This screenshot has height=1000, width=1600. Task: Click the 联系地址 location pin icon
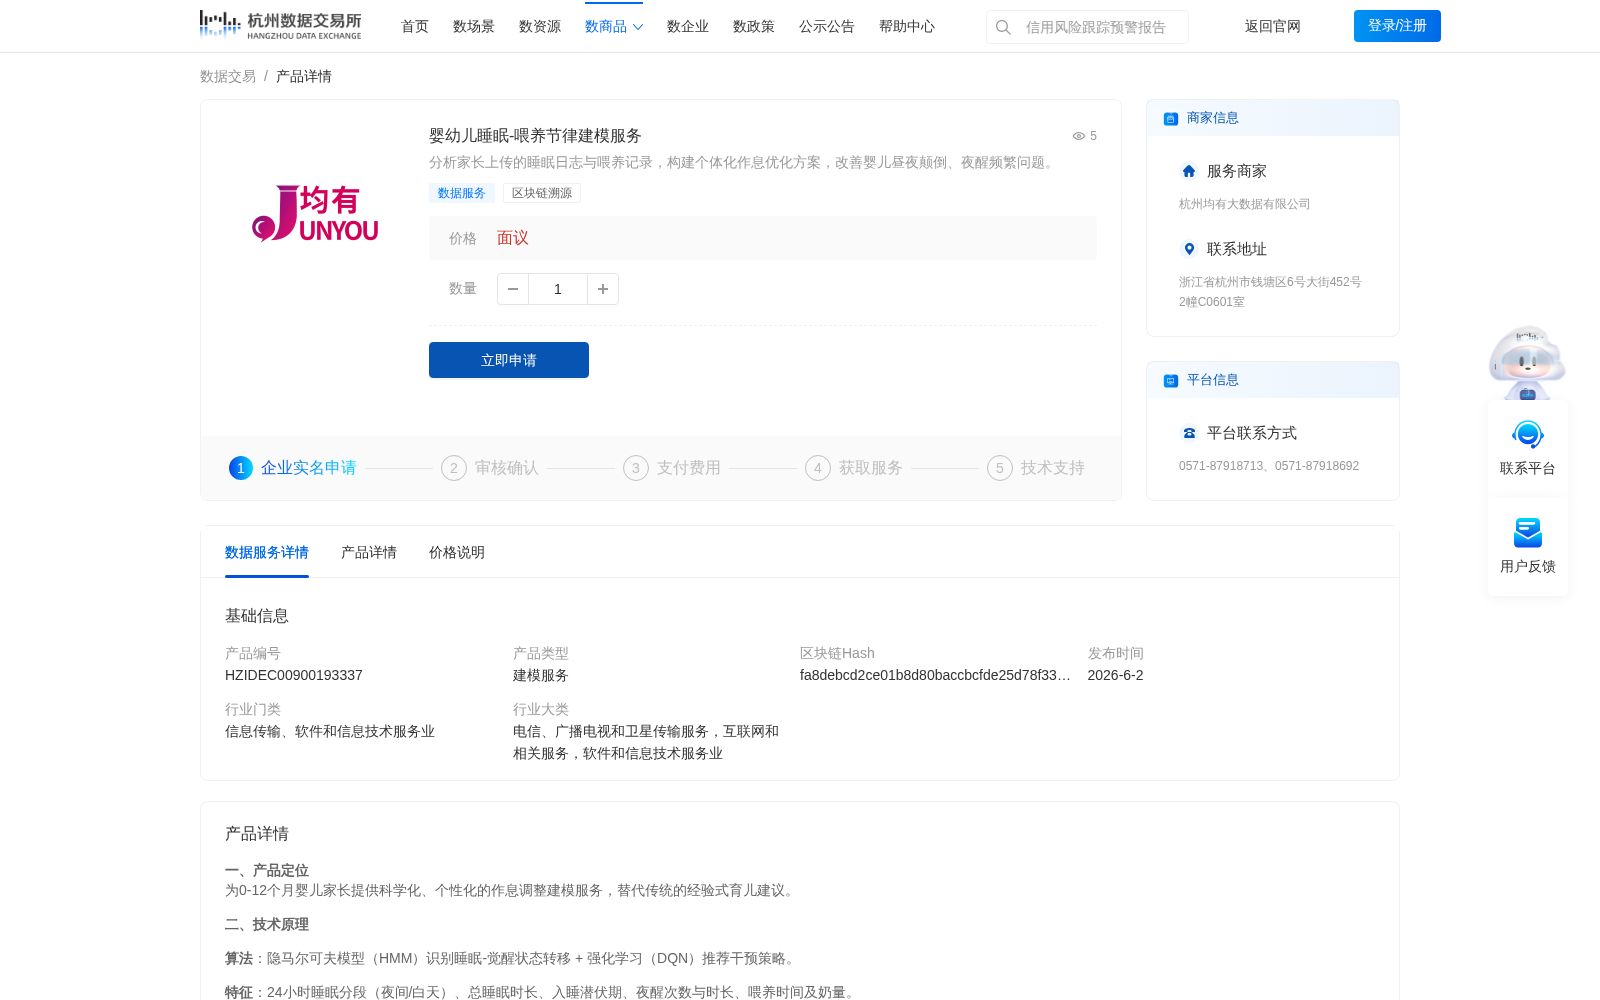pyautogui.click(x=1189, y=249)
